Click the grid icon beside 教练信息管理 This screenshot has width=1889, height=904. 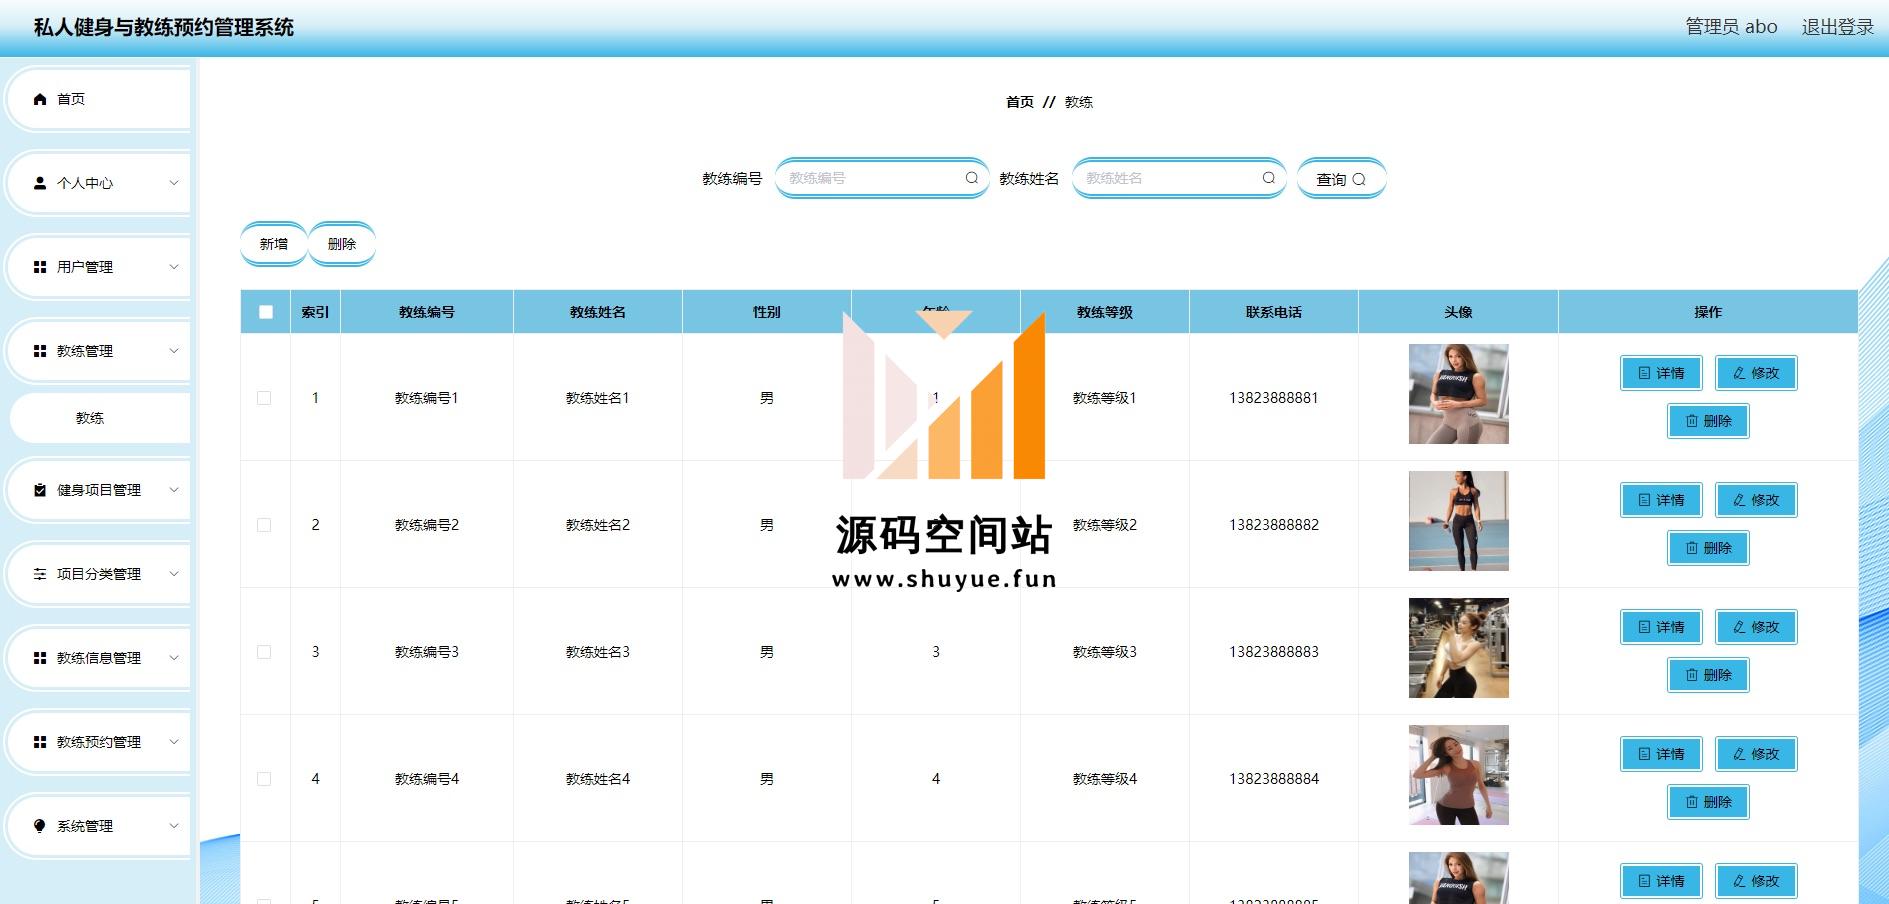40,658
